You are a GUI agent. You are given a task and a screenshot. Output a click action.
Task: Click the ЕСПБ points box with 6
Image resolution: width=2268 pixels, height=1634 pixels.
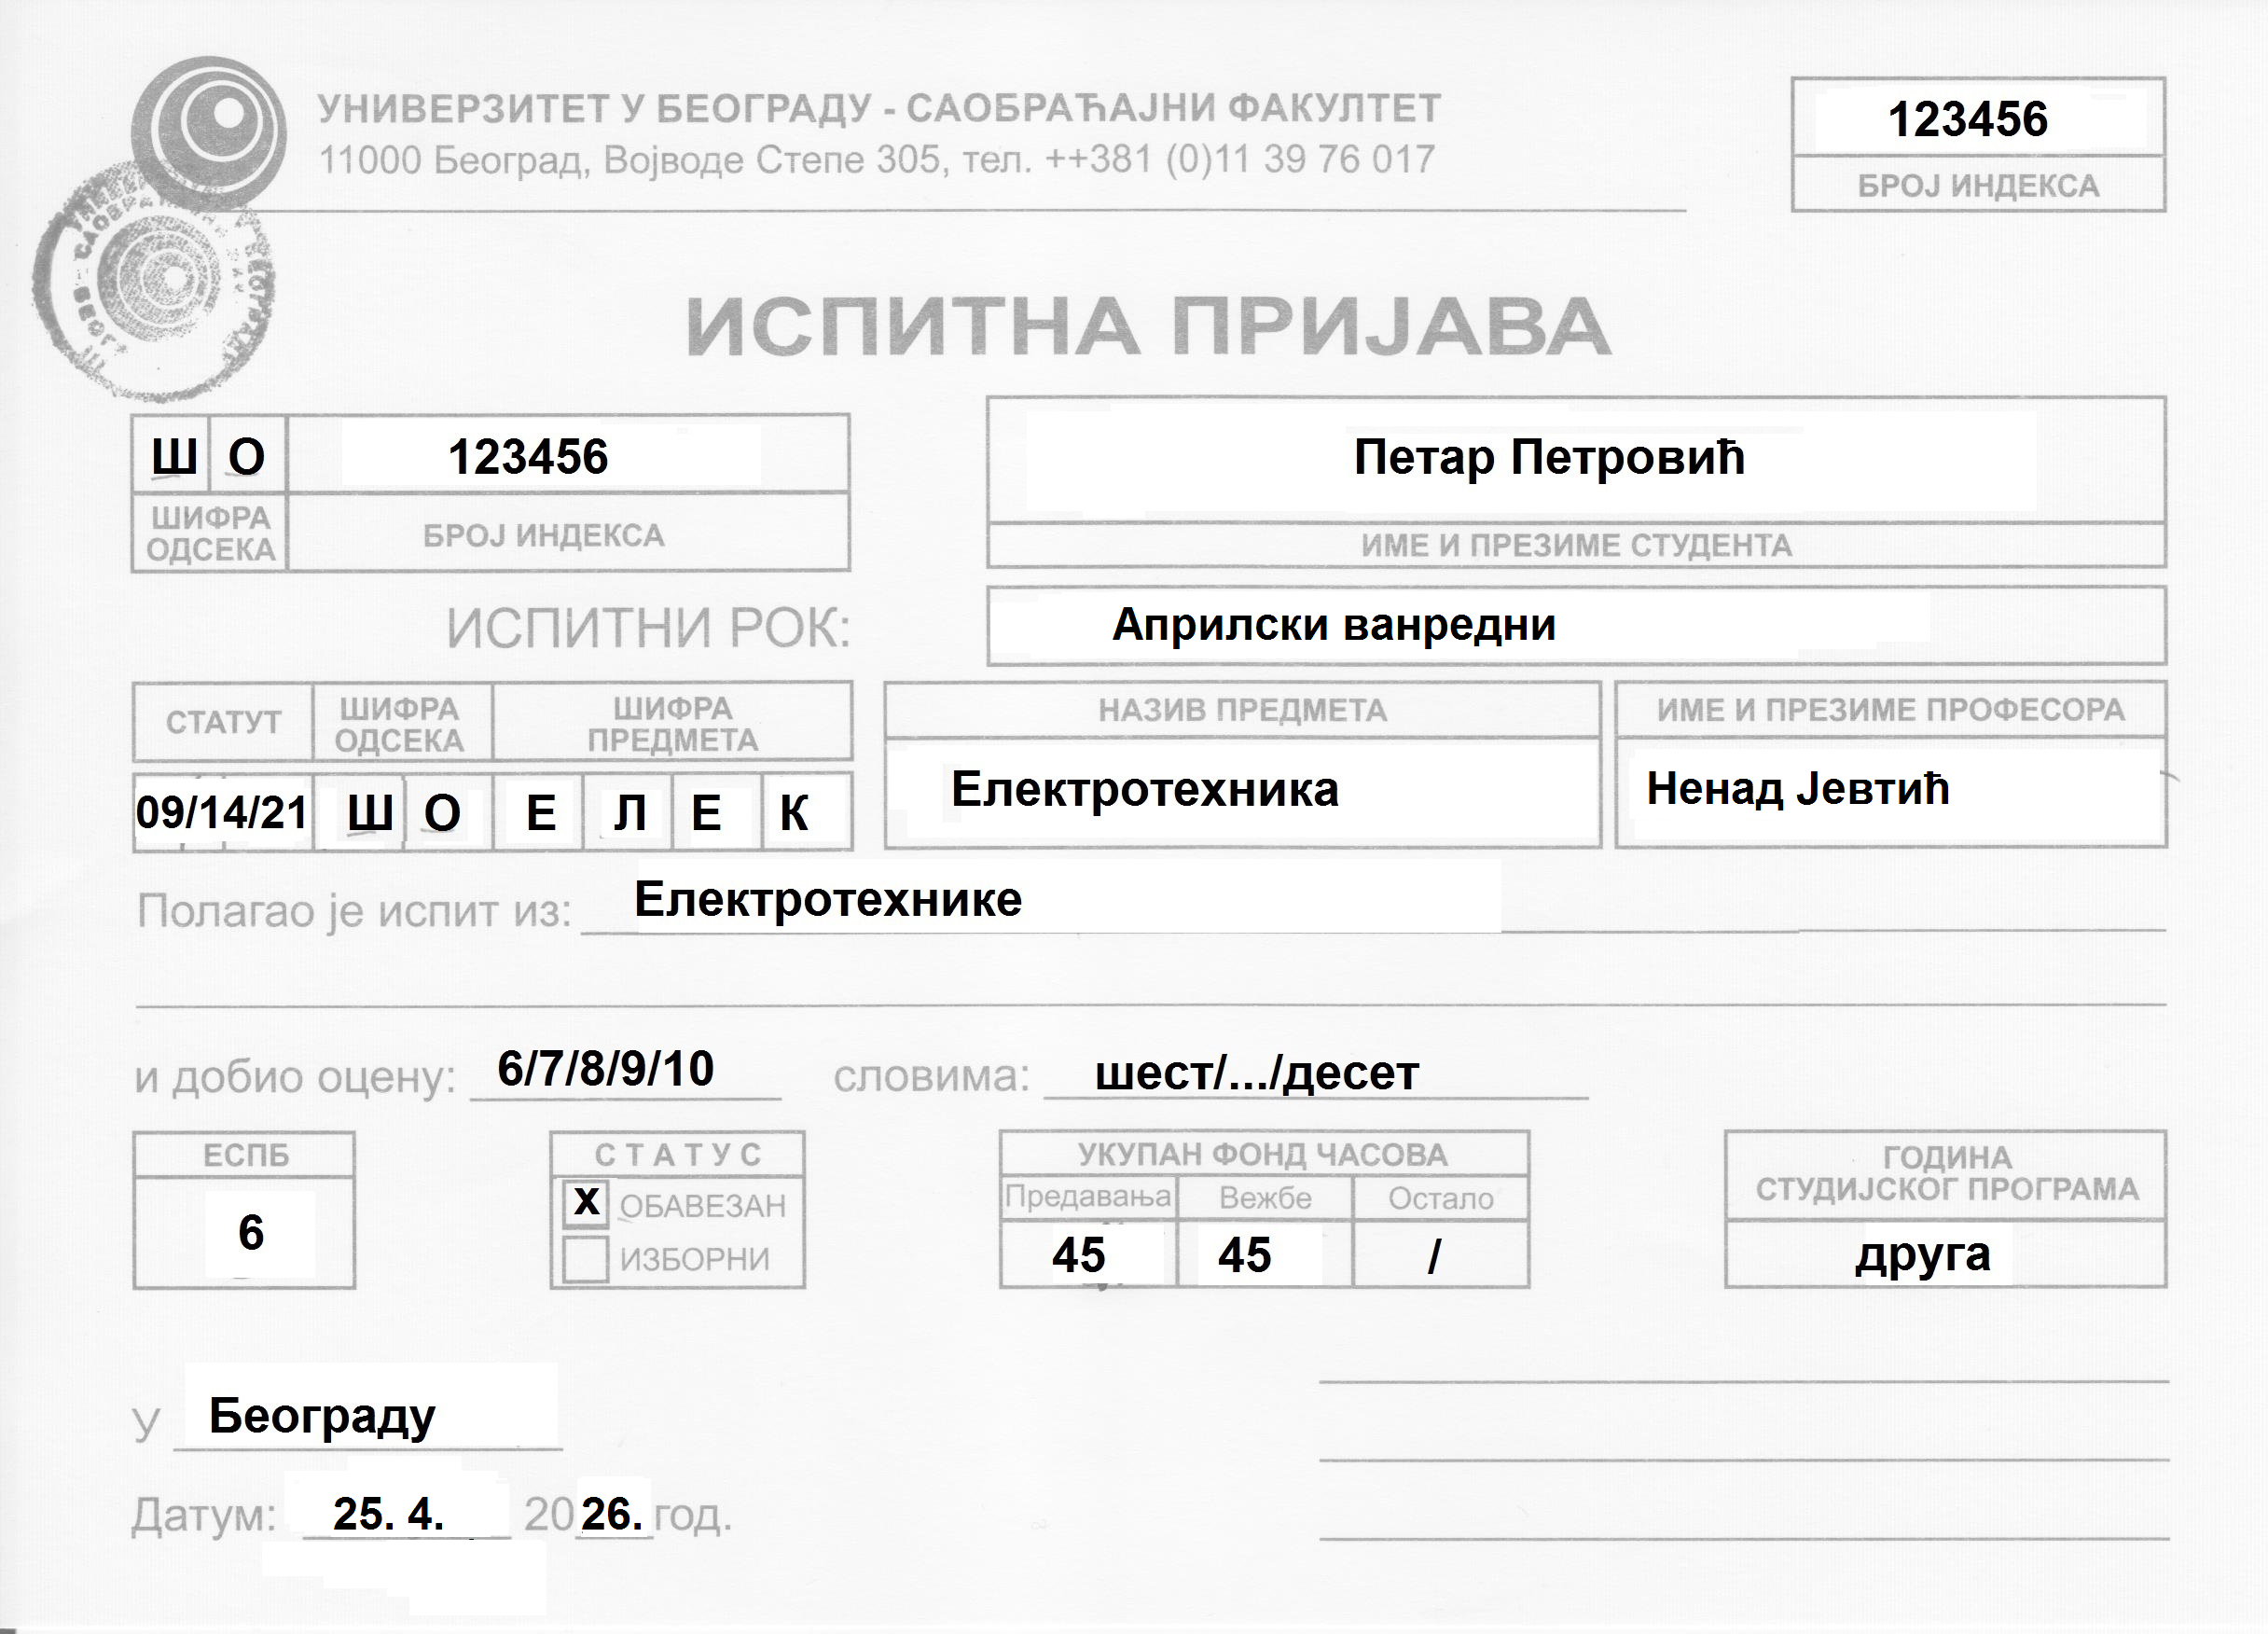[x=251, y=1232]
